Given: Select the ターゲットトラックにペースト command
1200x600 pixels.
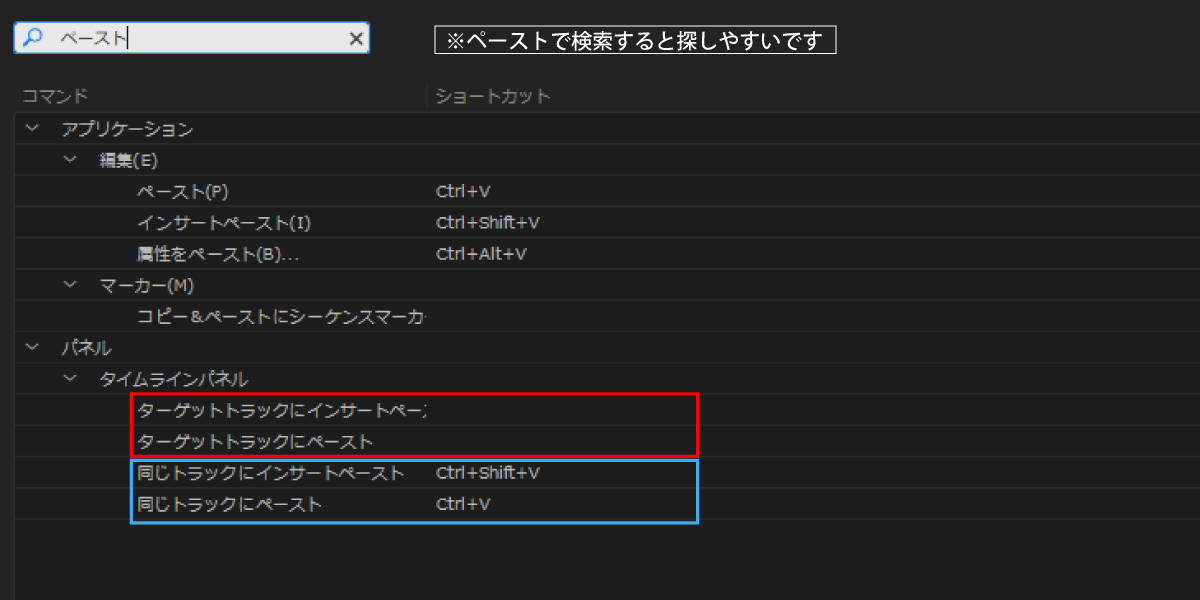Looking at the screenshot, I should pos(255,441).
